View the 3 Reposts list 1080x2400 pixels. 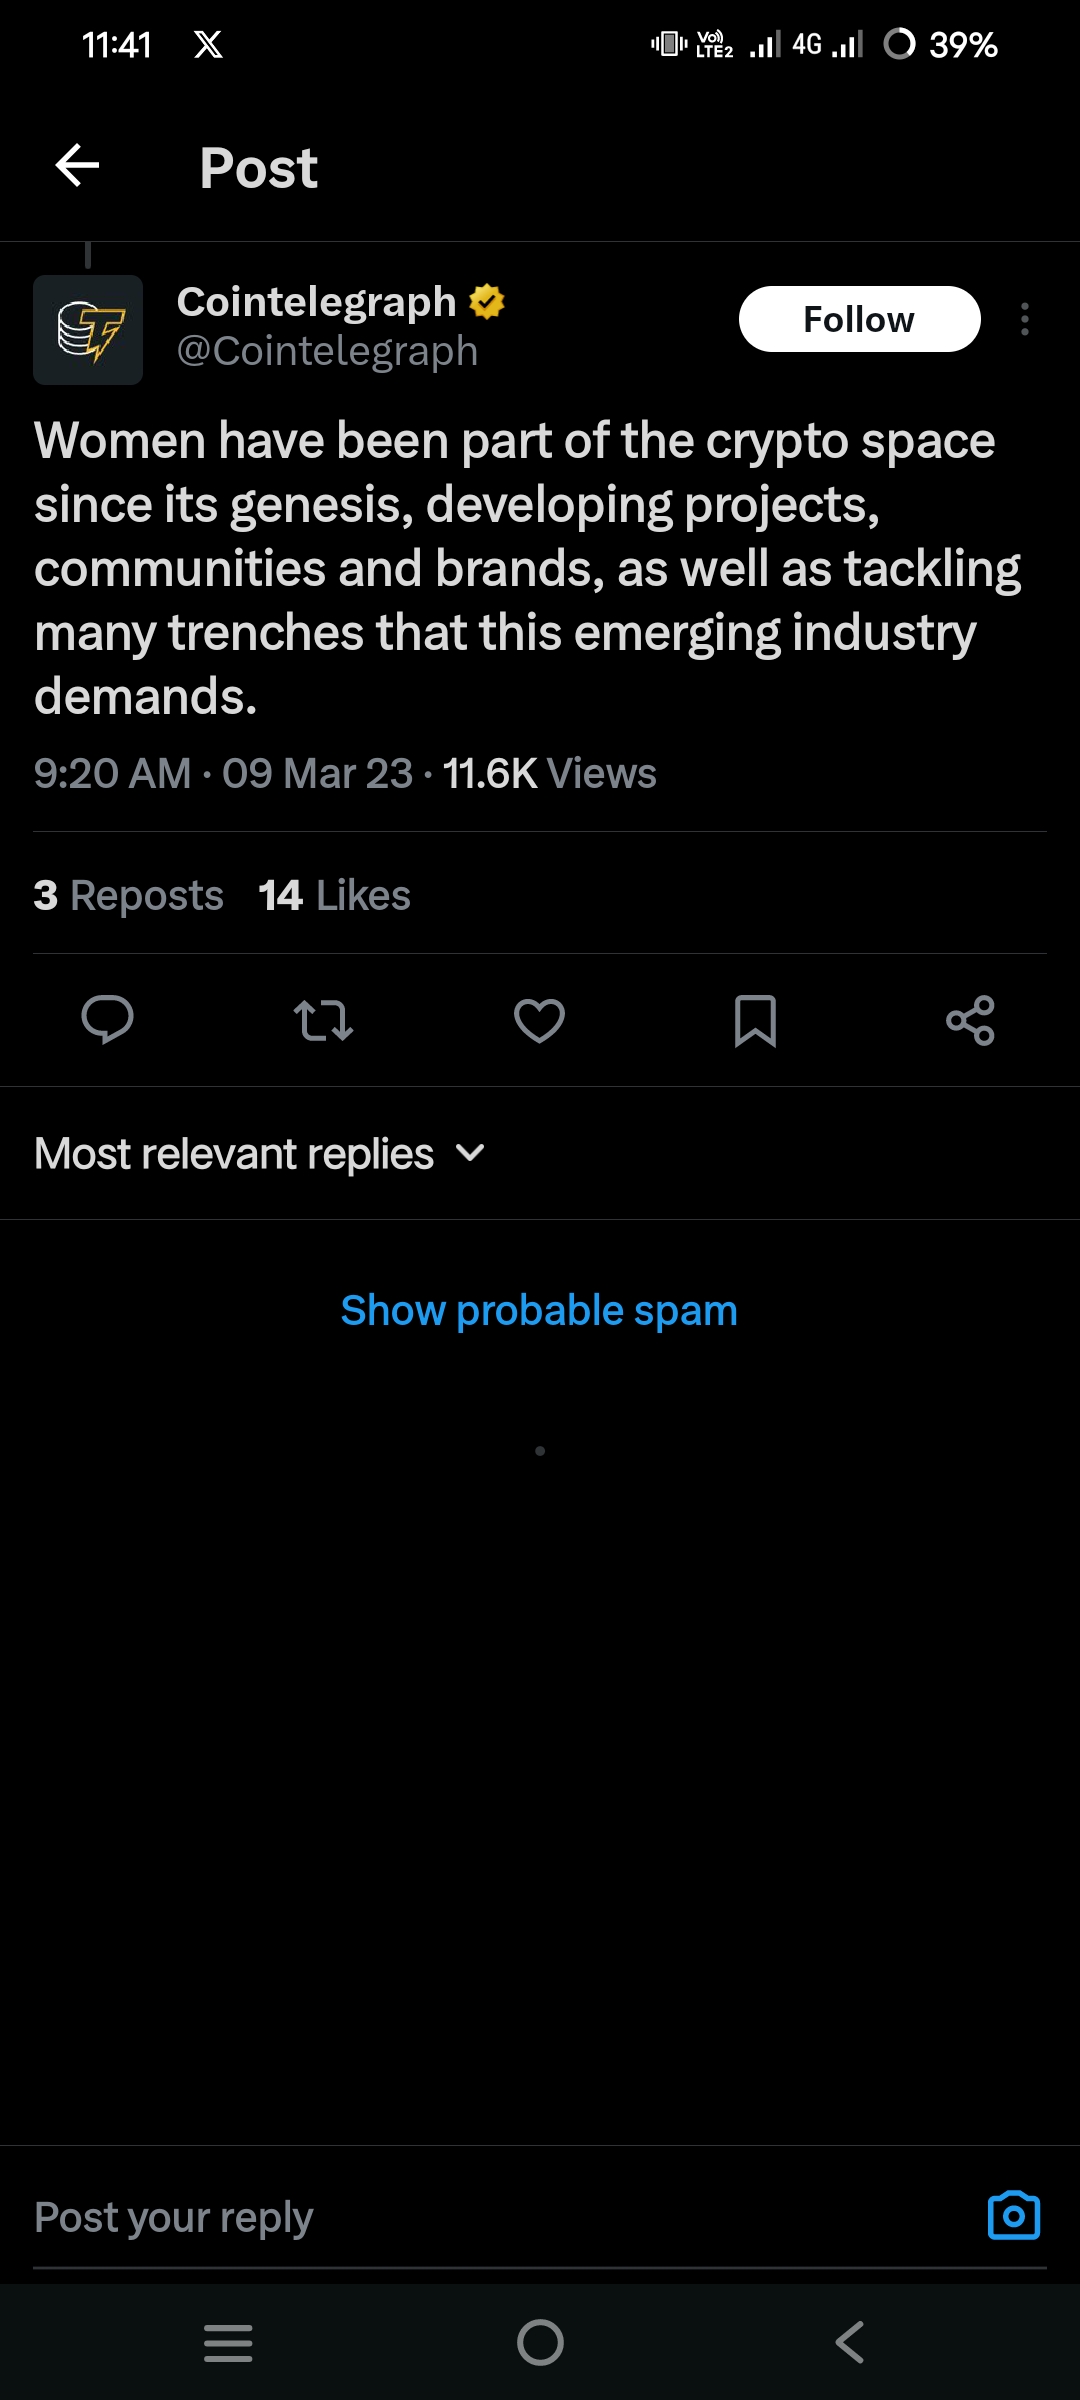coord(129,895)
